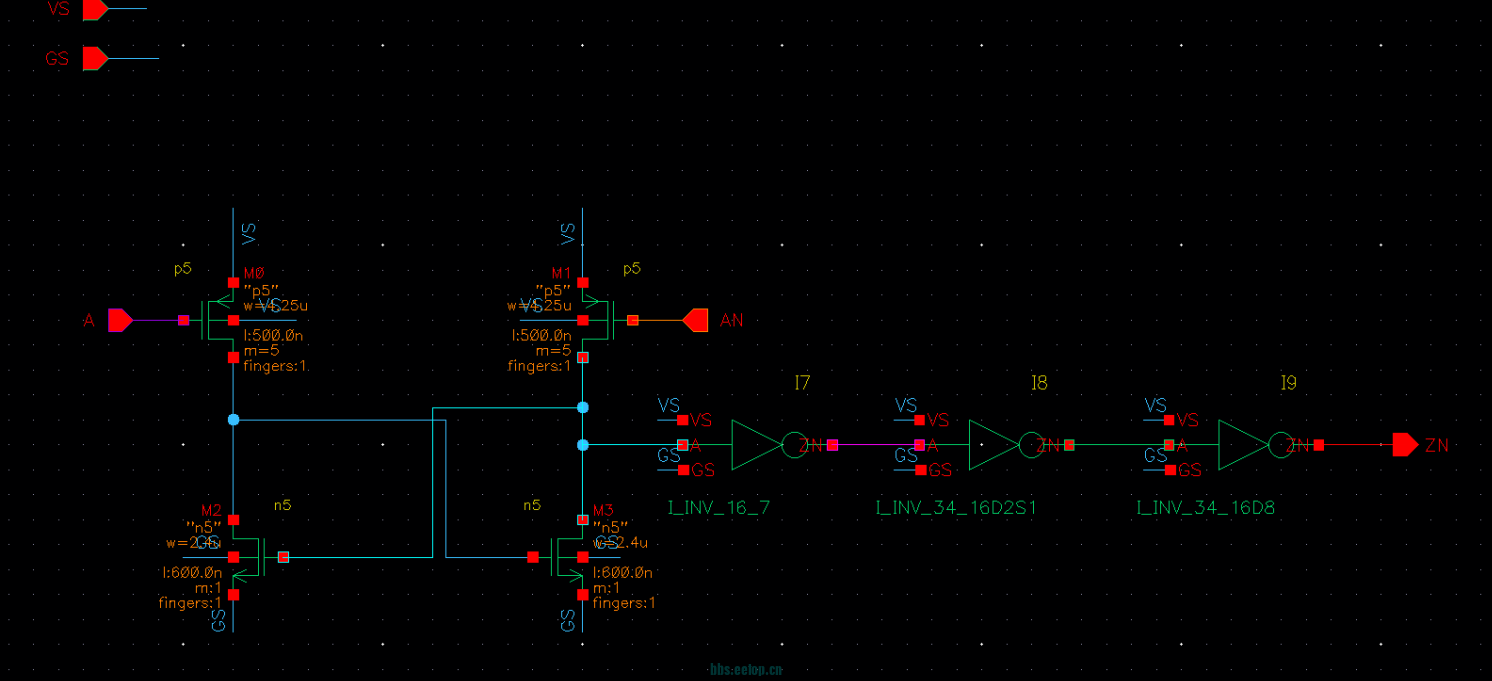The image size is (1492, 681).
Task: Click M1's m=5 multiplier text
Action: click(554, 351)
